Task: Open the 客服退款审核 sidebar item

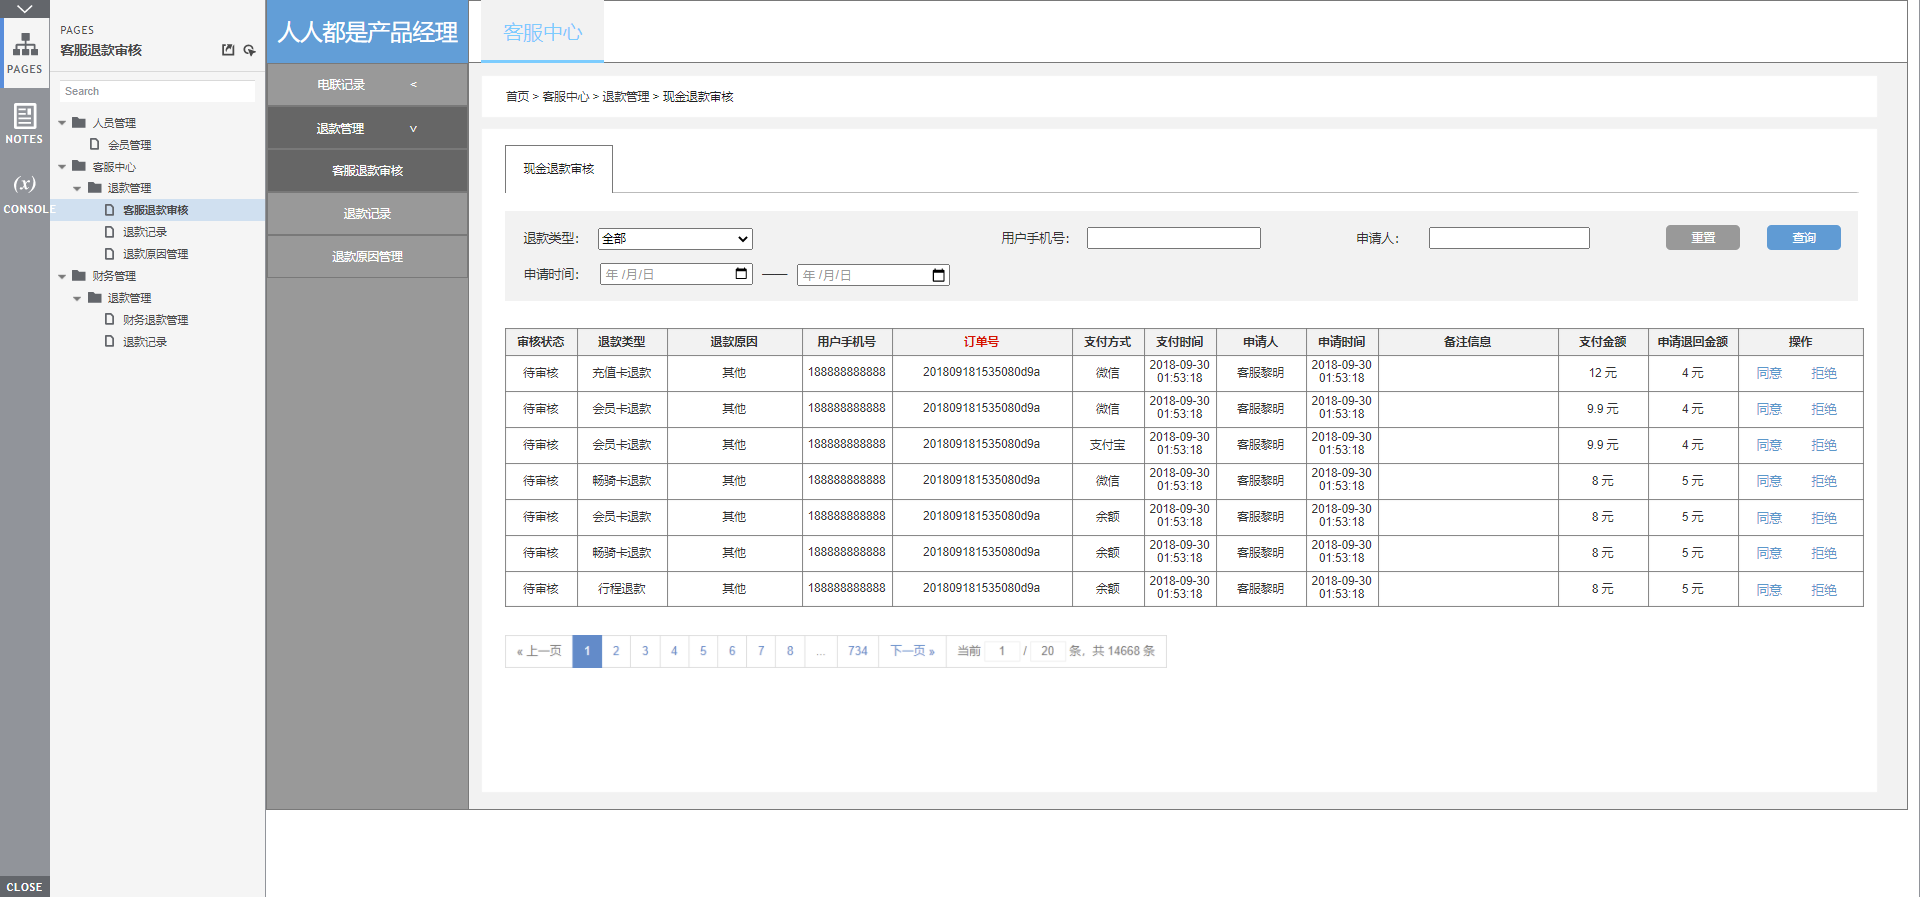Action: tap(367, 171)
